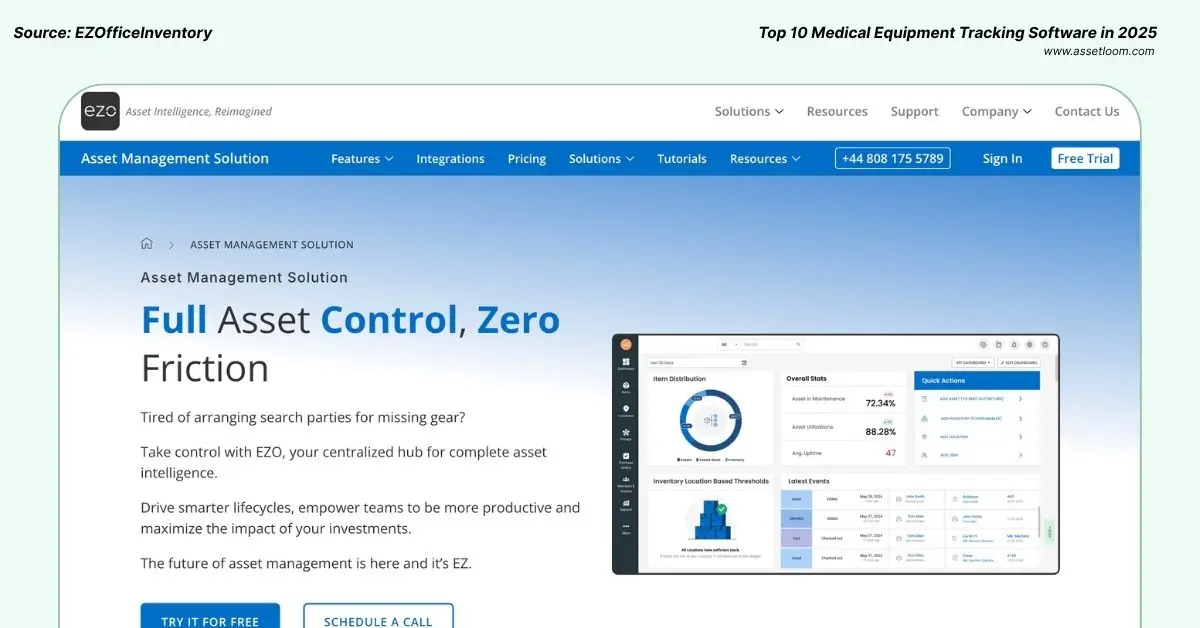Expand Solutions in the blue bar
Screen dimensions: 1200x628
coord(601,159)
